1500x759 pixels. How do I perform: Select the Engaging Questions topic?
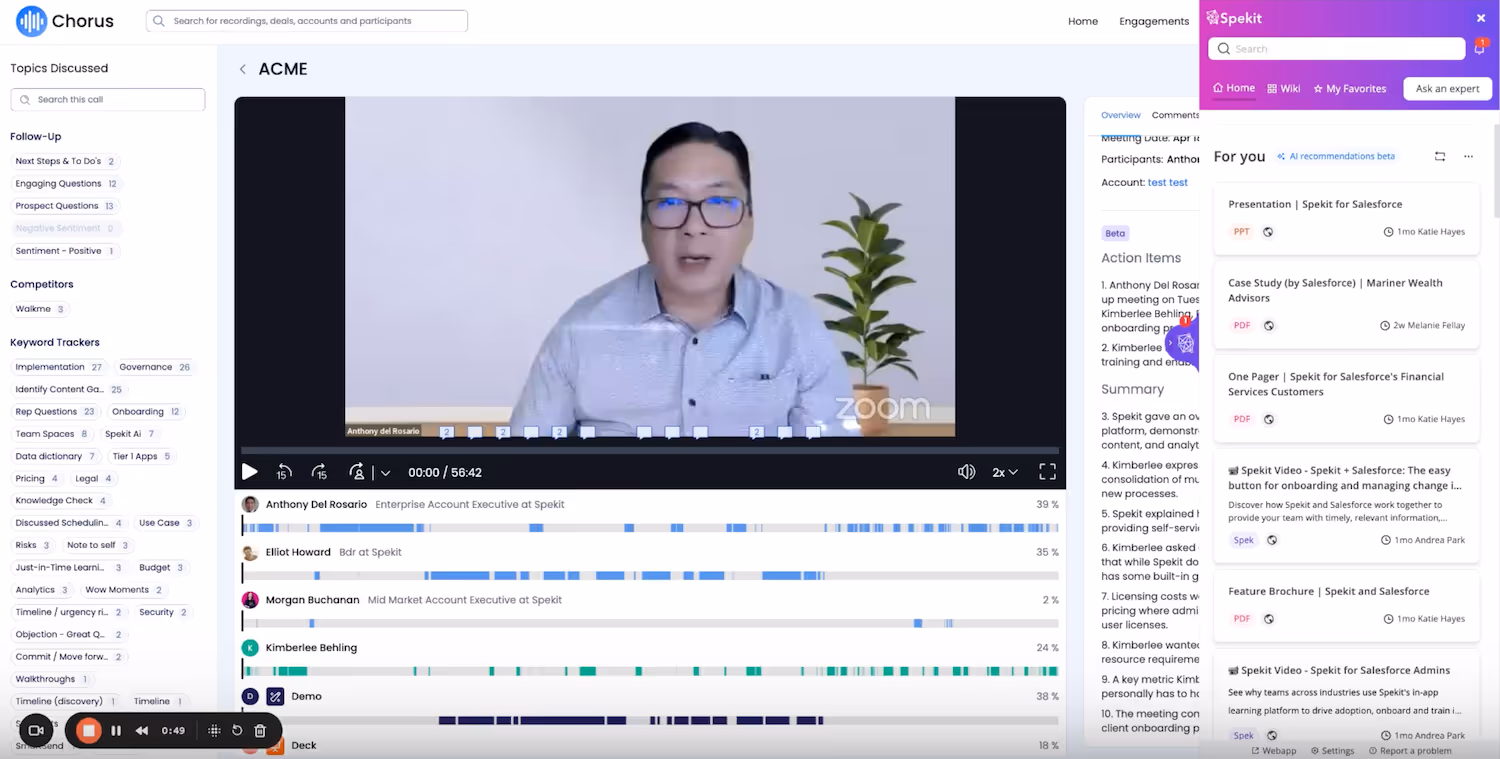(x=66, y=184)
